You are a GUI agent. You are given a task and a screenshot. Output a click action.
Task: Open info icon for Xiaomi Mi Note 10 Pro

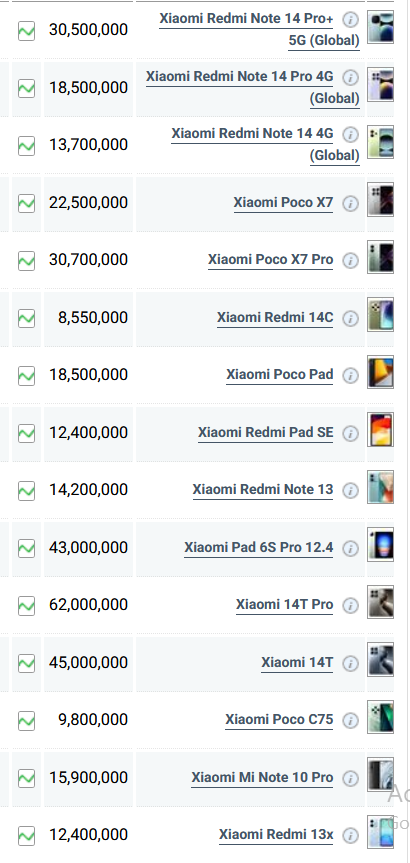pyautogui.click(x=350, y=778)
